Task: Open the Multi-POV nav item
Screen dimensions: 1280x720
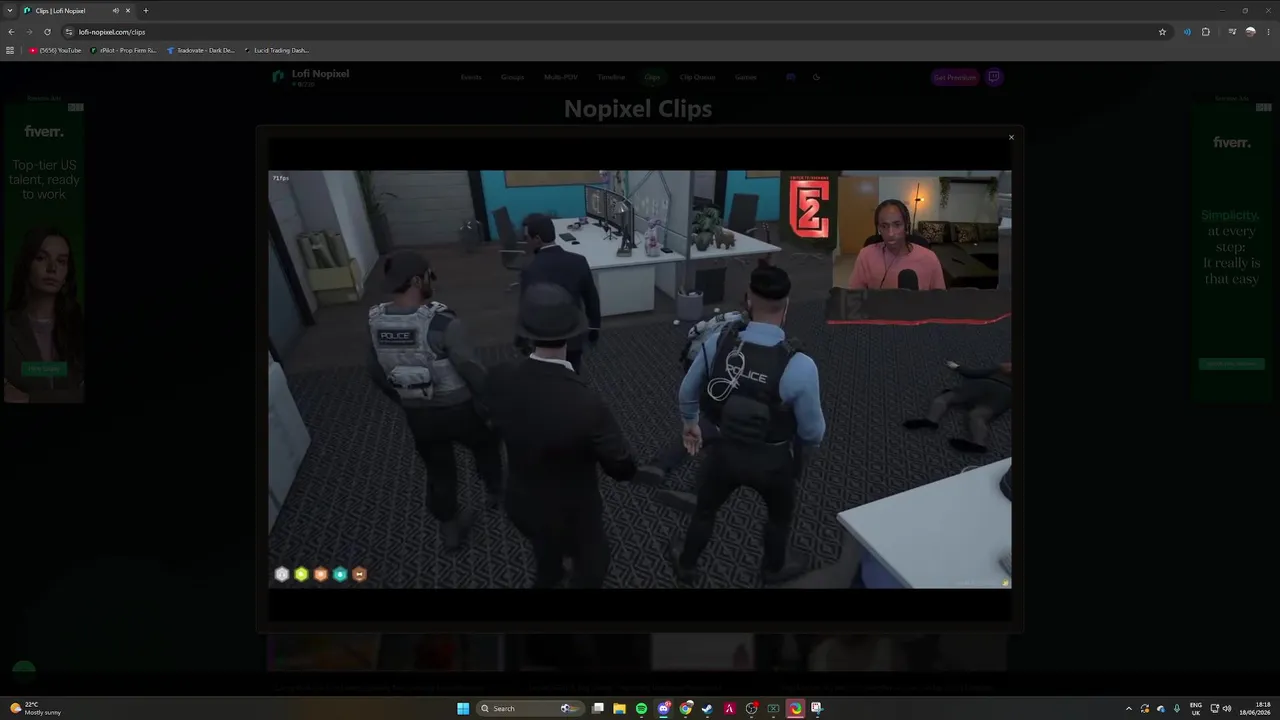Action: [560, 77]
